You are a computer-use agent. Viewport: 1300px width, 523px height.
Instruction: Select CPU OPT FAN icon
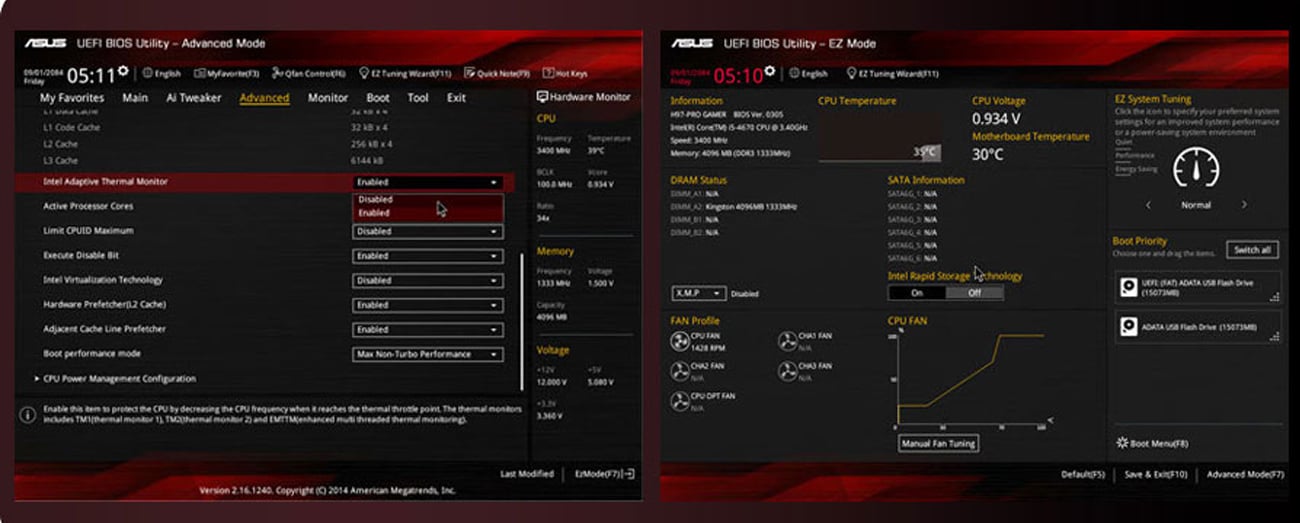(679, 402)
